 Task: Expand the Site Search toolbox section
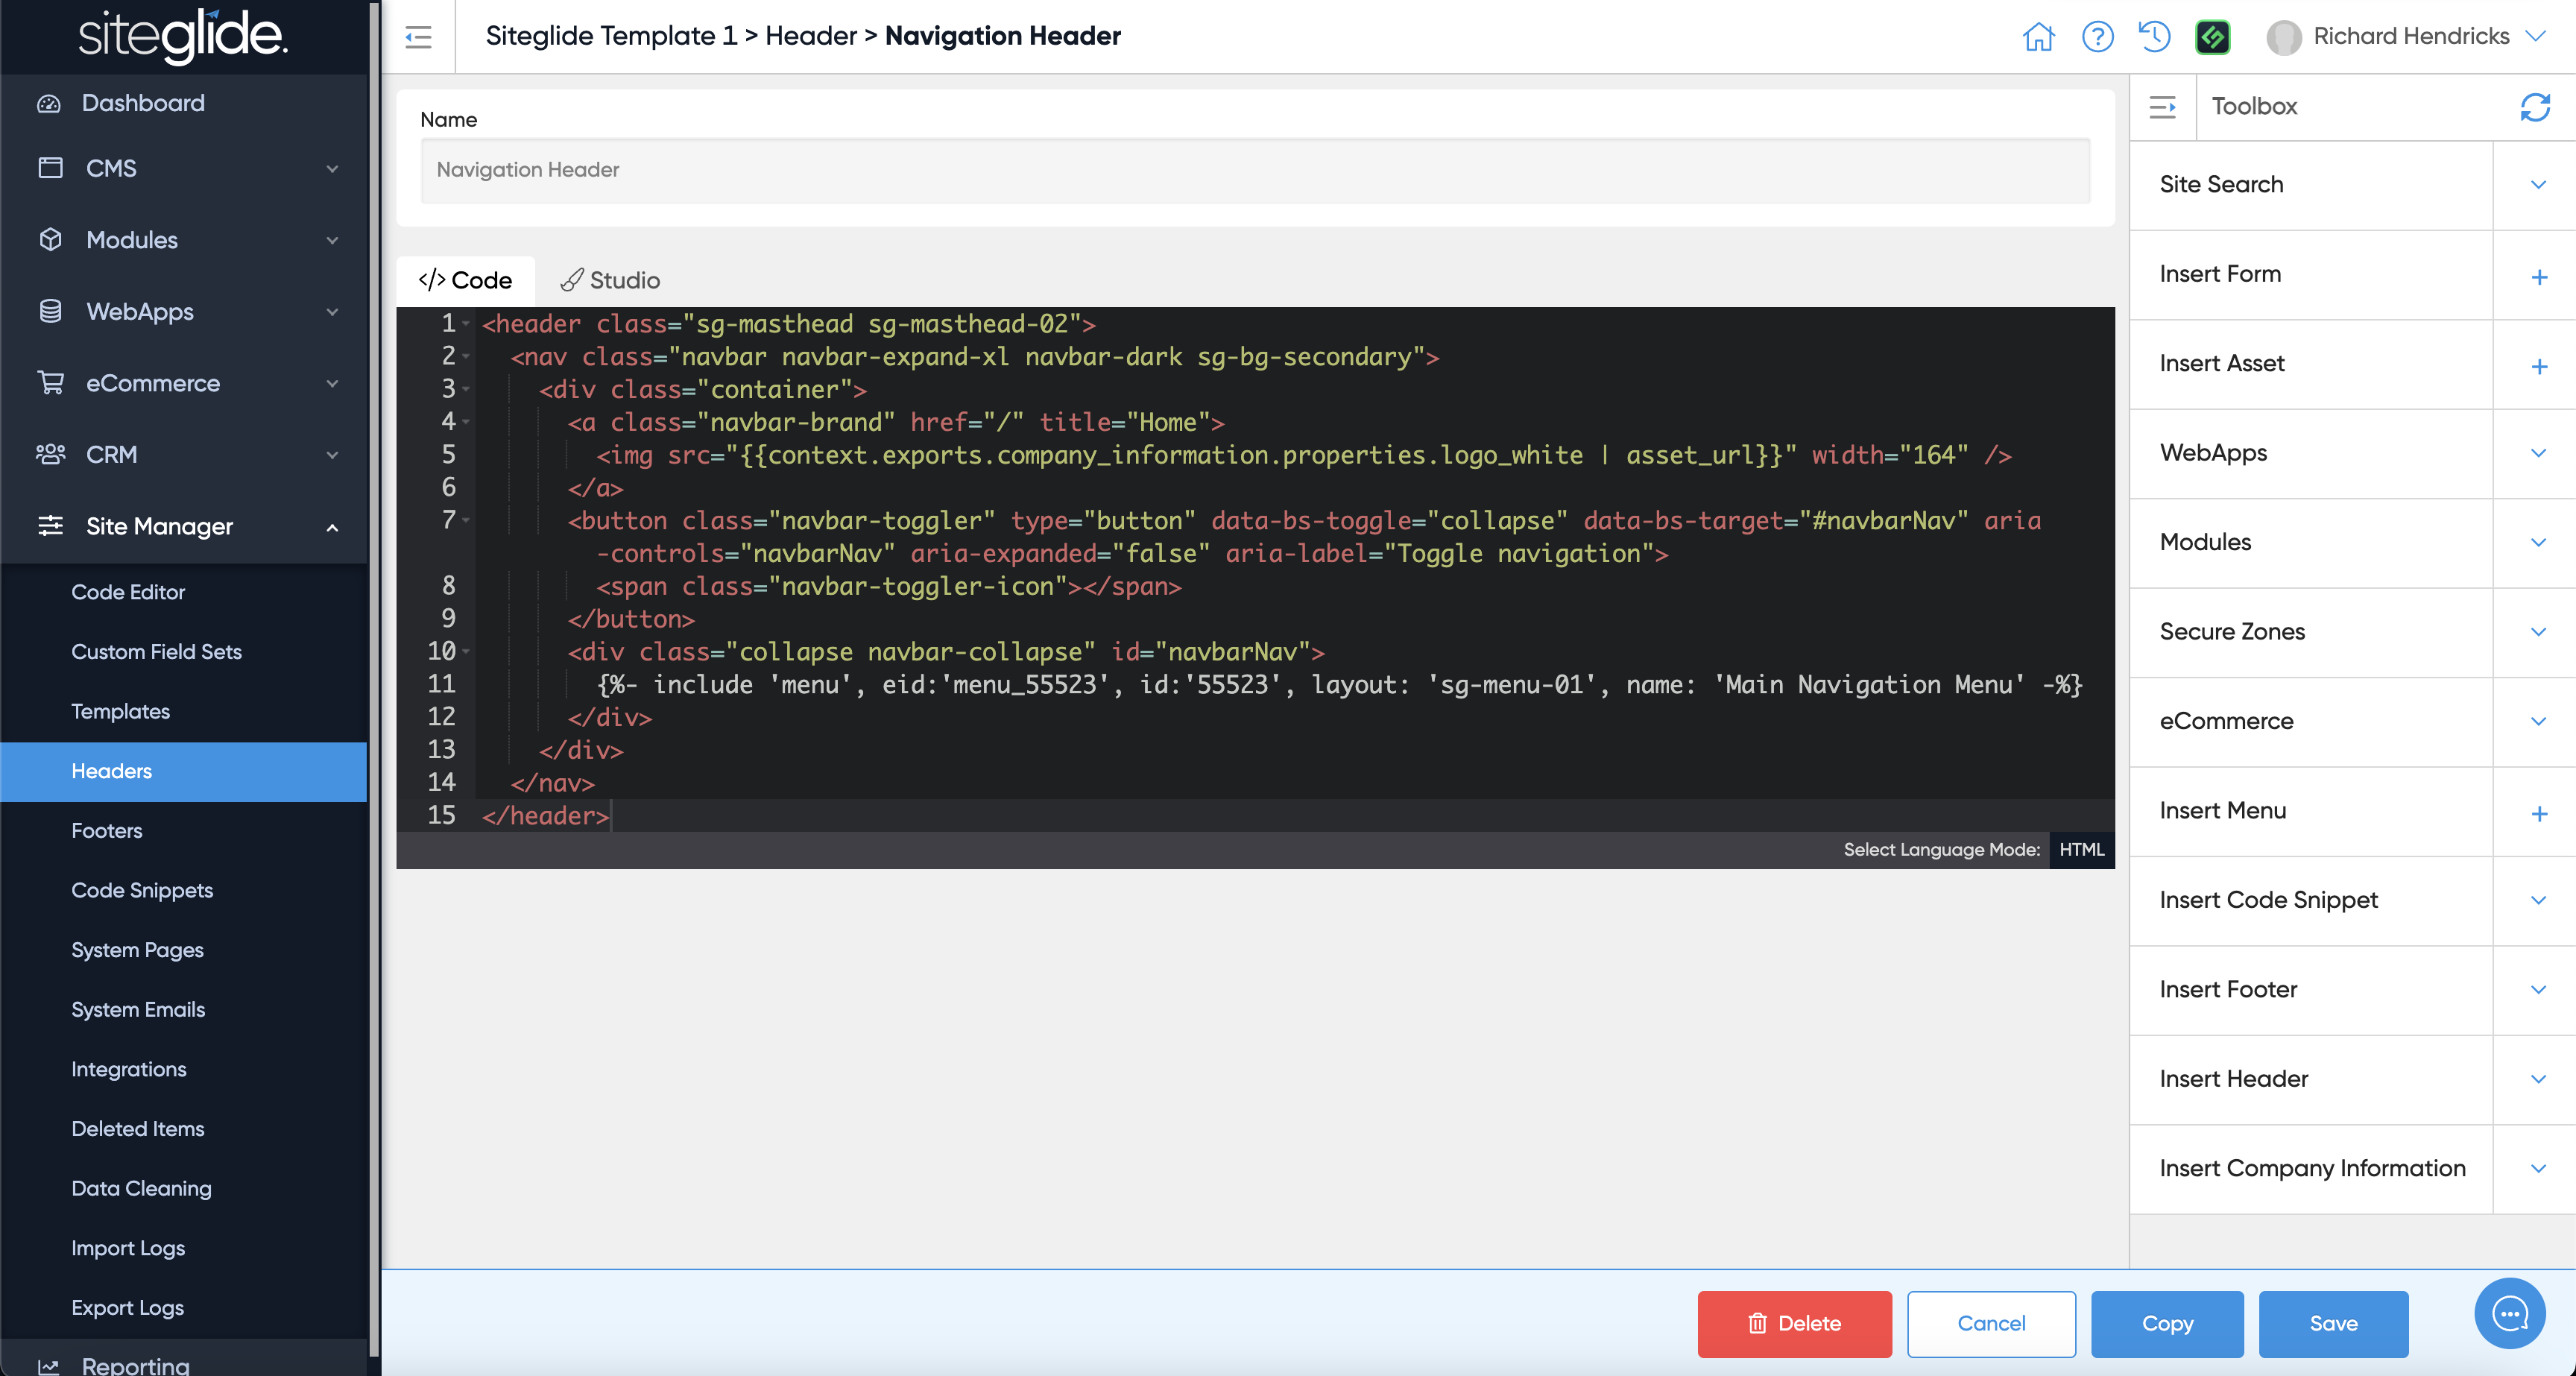pos(2537,185)
